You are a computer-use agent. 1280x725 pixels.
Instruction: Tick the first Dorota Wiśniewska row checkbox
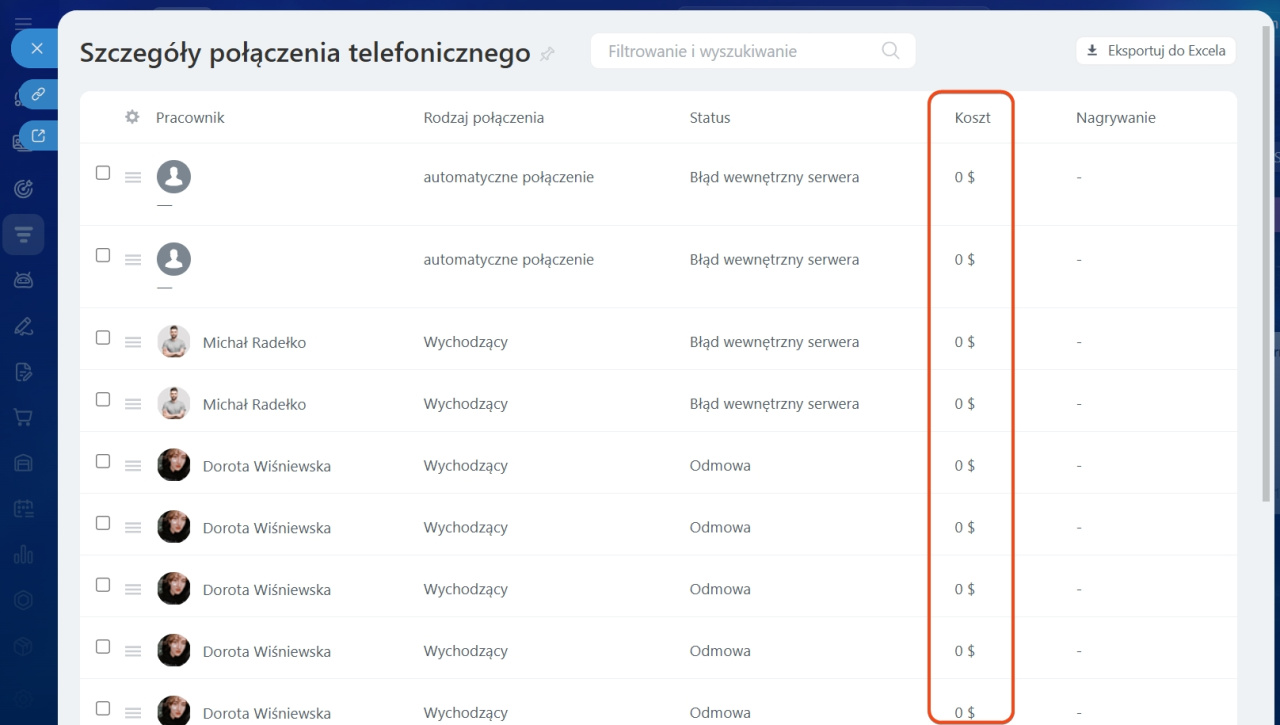tap(103, 461)
